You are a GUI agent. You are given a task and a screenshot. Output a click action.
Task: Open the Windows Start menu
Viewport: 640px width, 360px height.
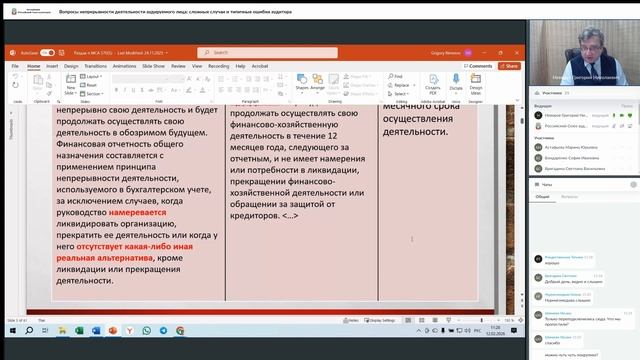click(13, 331)
